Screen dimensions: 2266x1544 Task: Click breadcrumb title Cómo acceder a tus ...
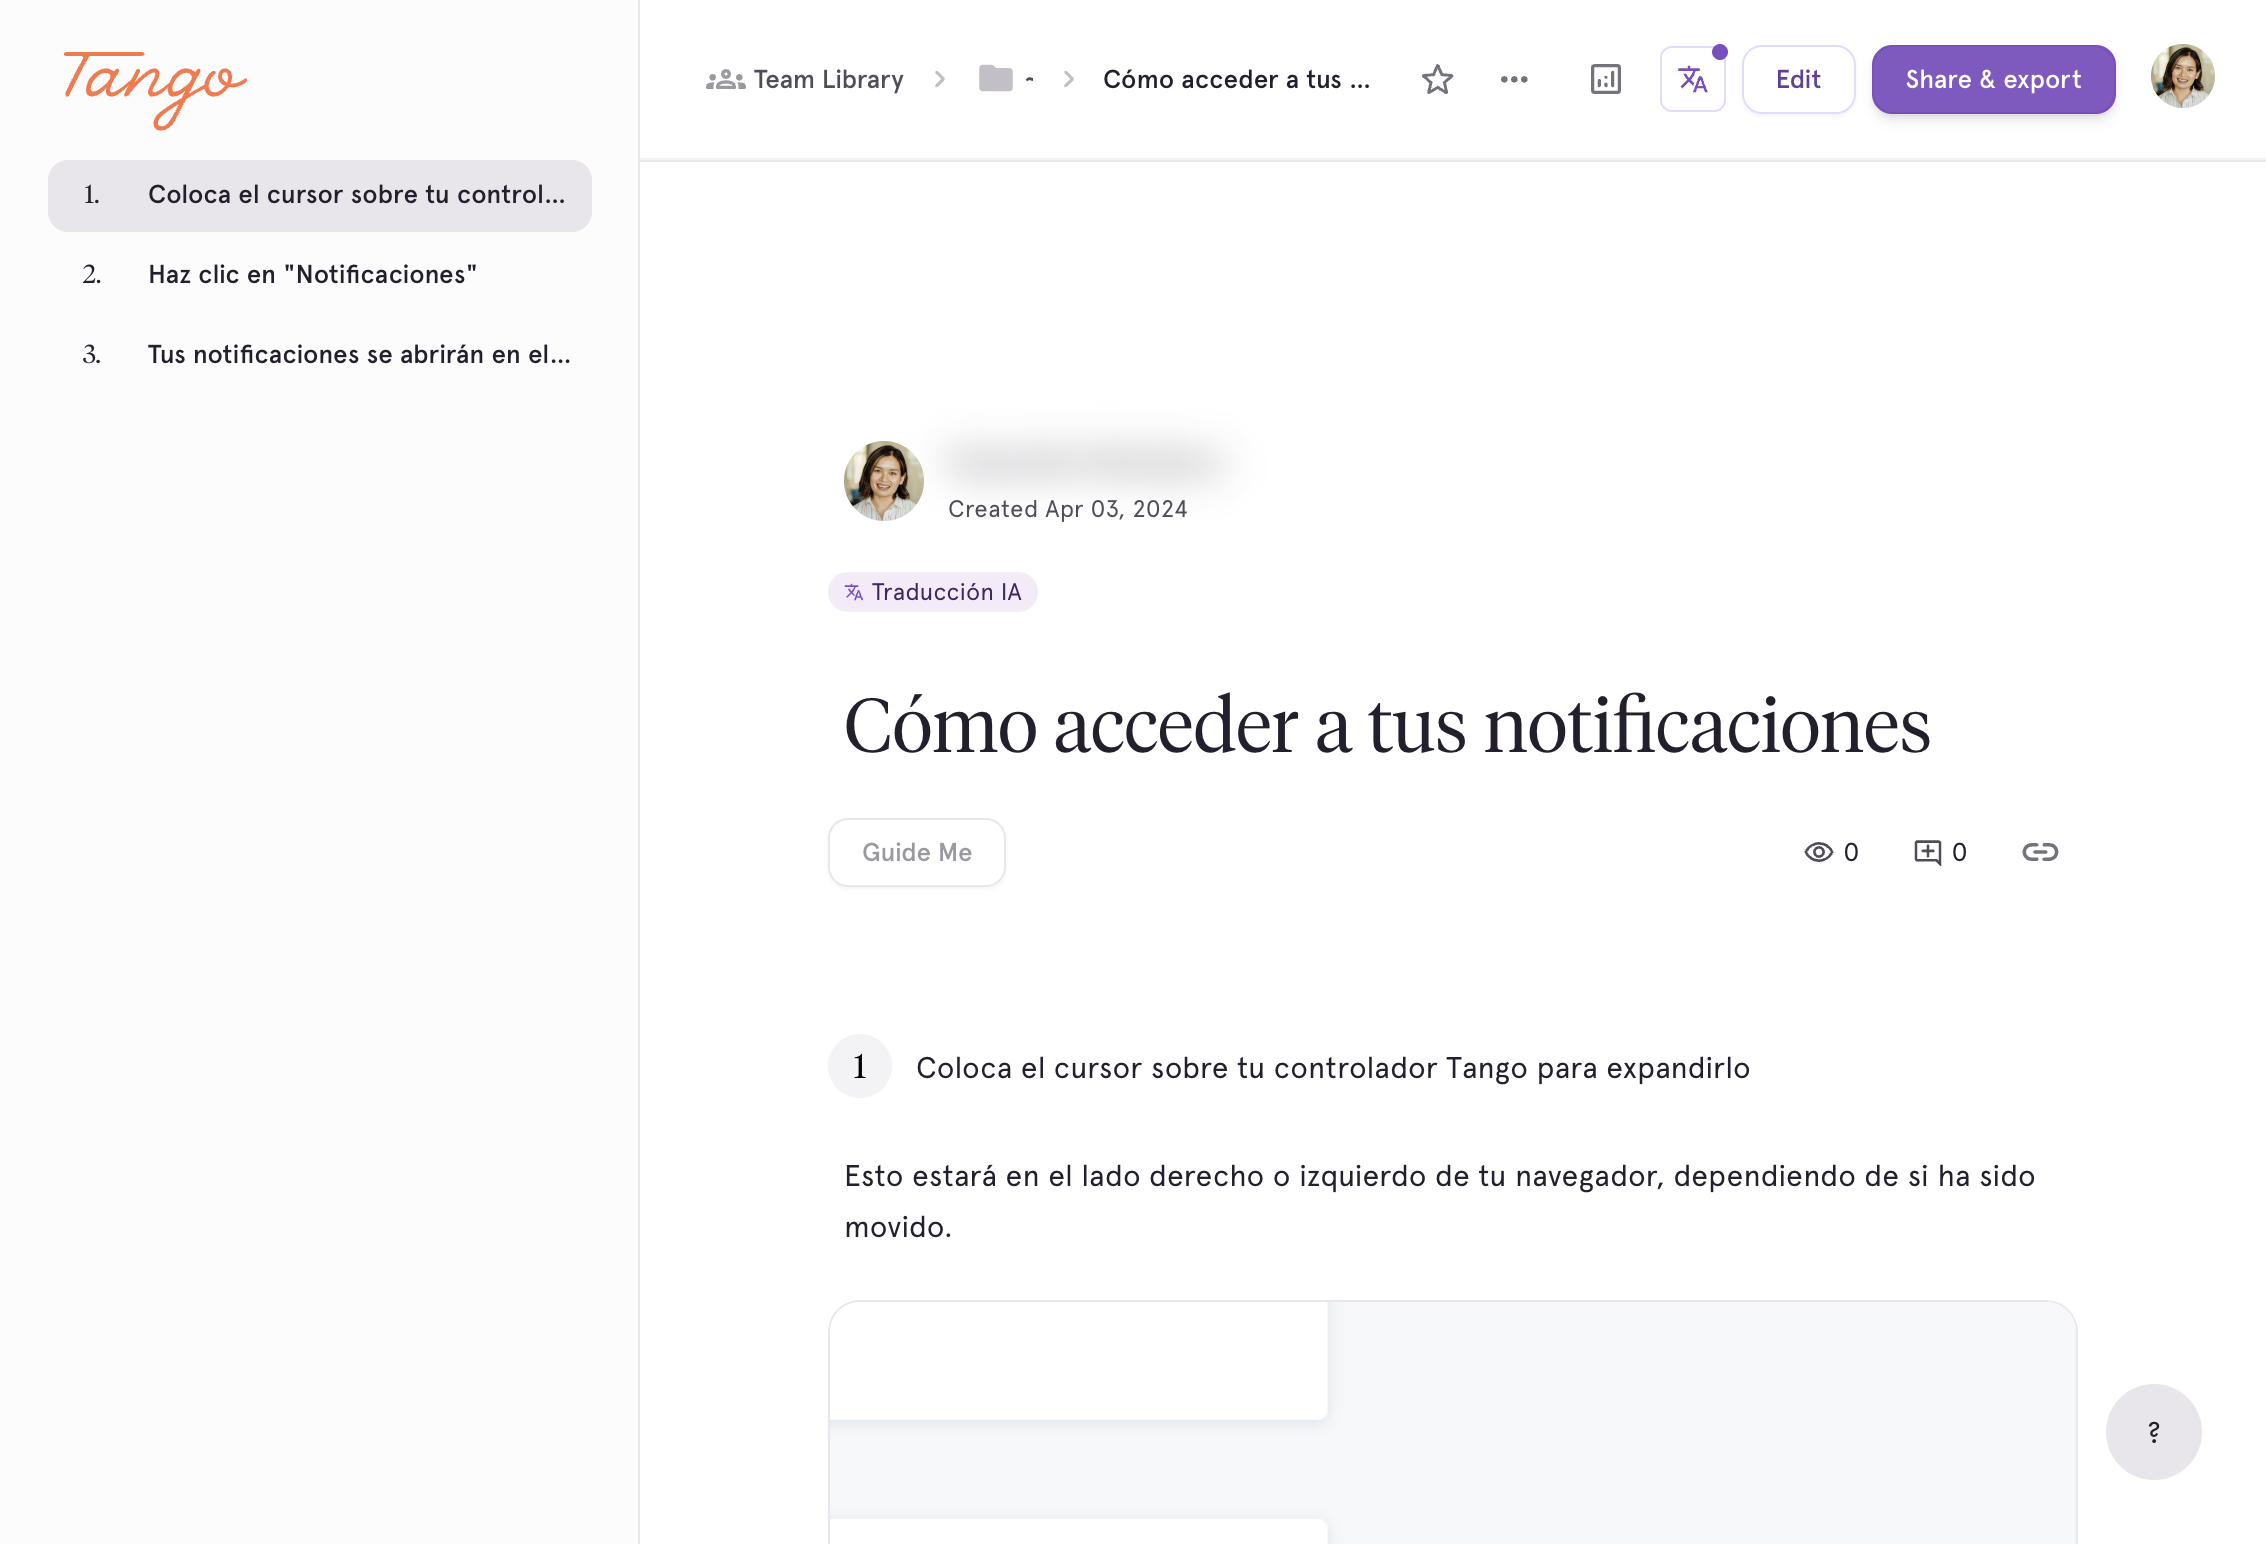pyautogui.click(x=1236, y=79)
